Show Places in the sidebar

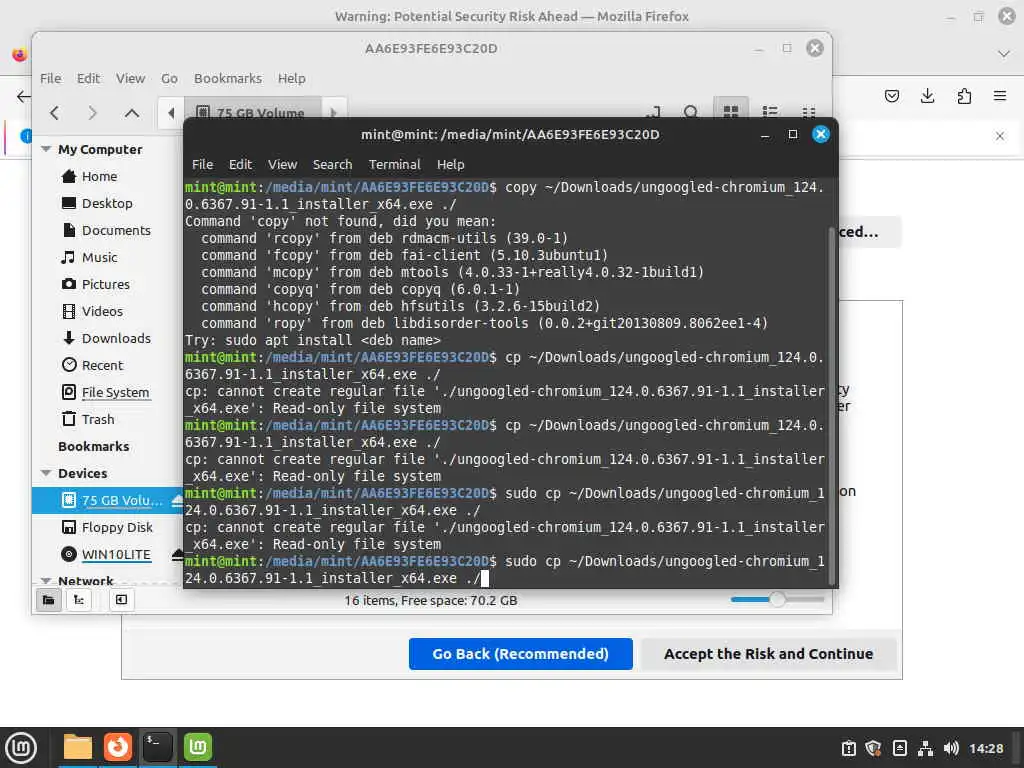[49, 600]
